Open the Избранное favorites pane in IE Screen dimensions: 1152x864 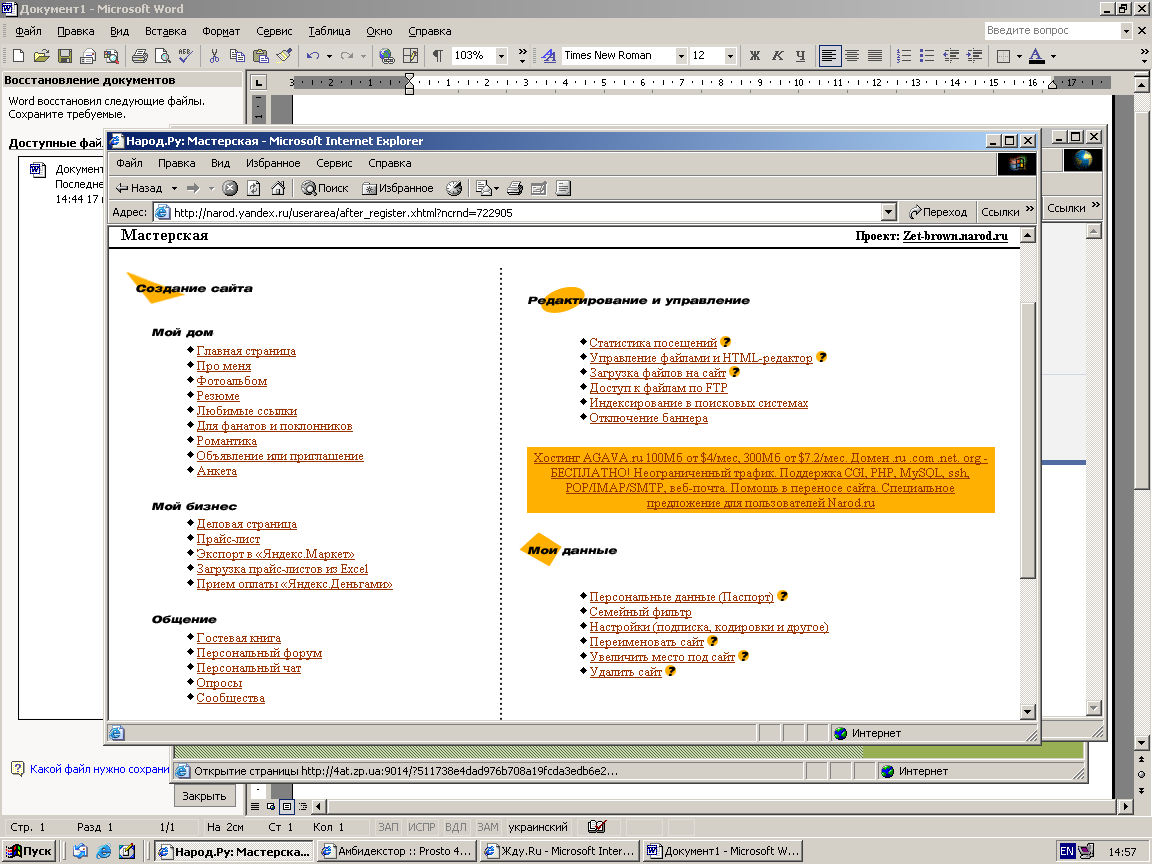click(397, 188)
